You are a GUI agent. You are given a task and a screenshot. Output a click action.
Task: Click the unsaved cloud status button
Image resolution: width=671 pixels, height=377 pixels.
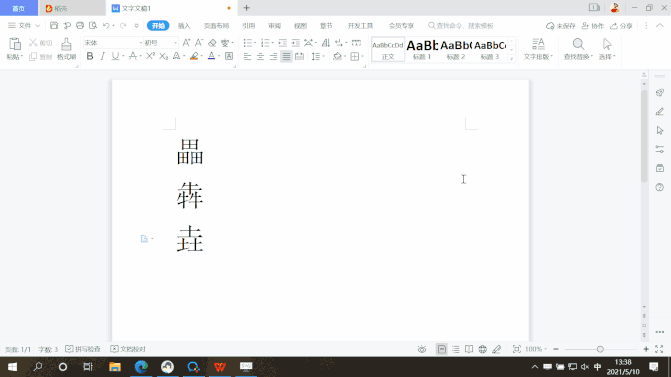pyautogui.click(x=561, y=26)
